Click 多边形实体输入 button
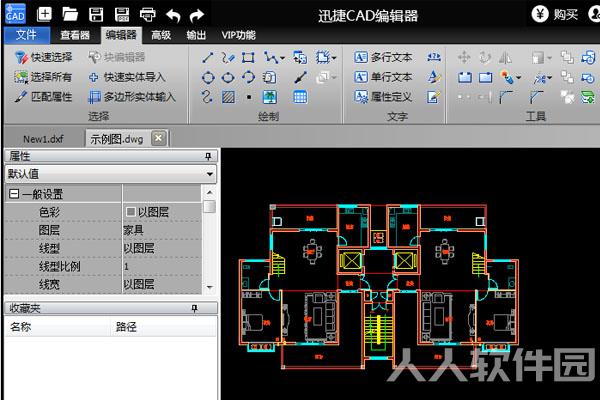 tap(132, 97)
